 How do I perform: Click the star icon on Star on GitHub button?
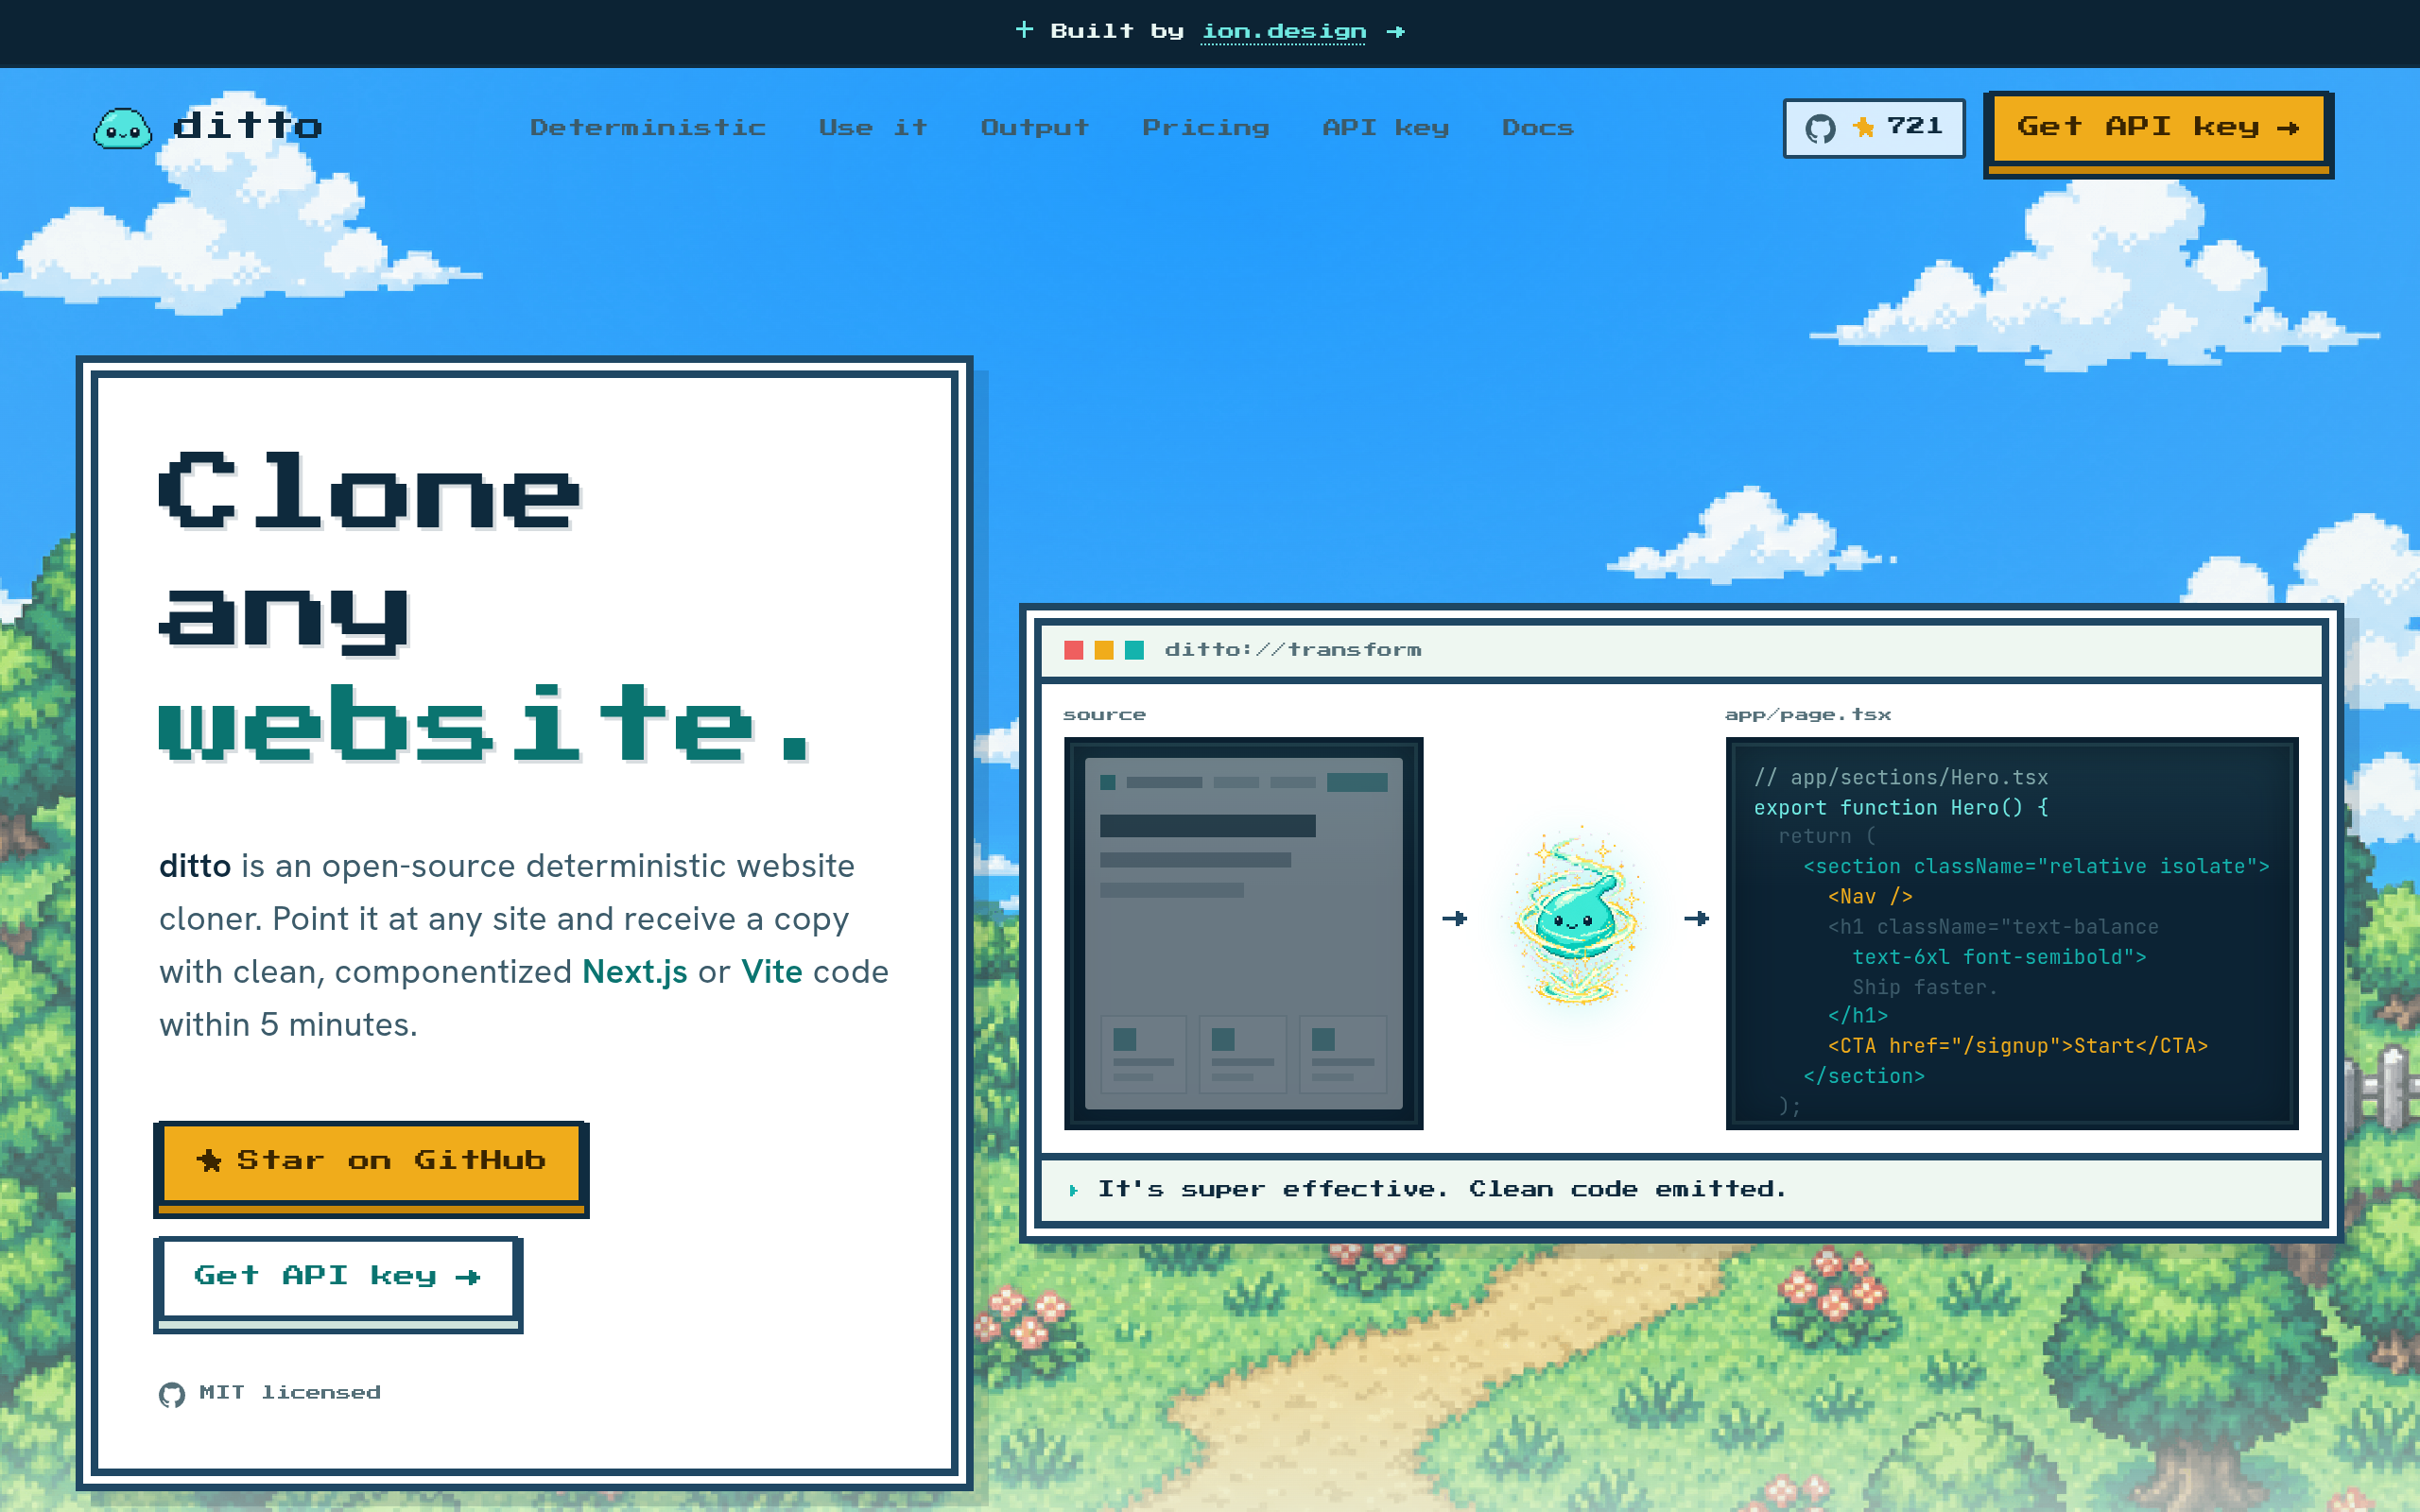click(209, 1160)
